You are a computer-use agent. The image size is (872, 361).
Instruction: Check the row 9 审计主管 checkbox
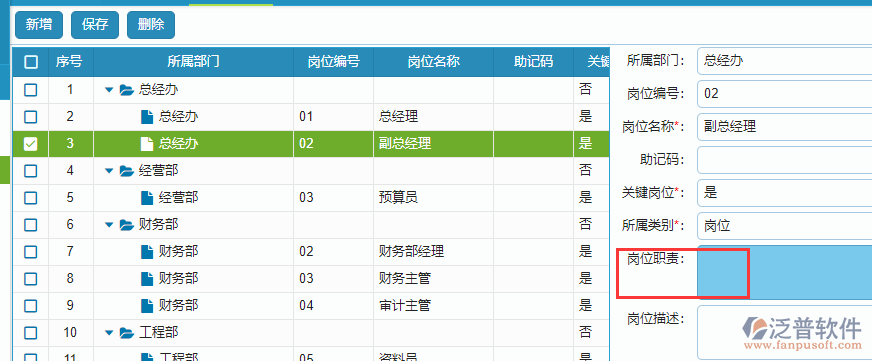[31, 305]
